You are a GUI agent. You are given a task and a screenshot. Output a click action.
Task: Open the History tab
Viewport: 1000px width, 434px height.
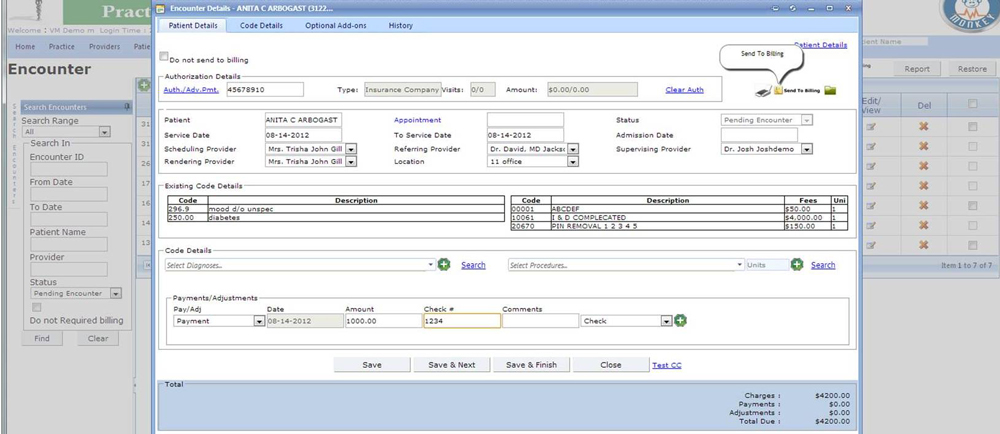pos(401,25)
